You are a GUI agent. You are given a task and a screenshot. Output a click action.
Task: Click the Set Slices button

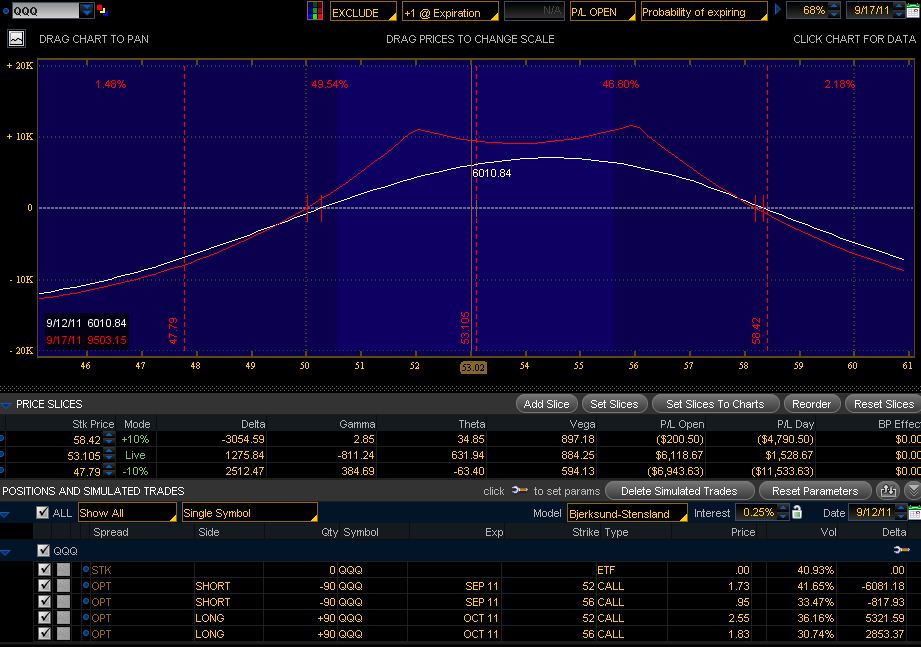[614, 404]
